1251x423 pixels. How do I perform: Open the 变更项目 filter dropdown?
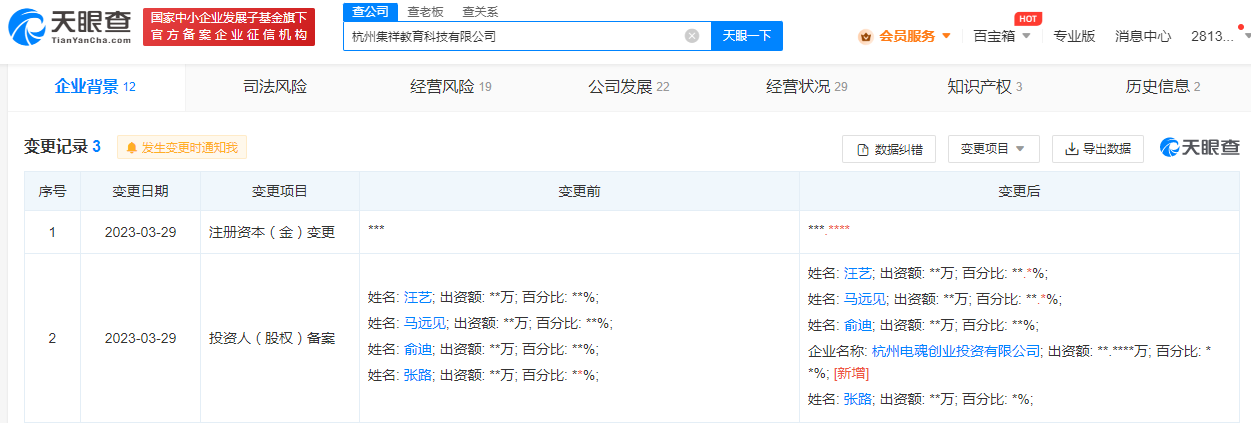coord(993,149)
